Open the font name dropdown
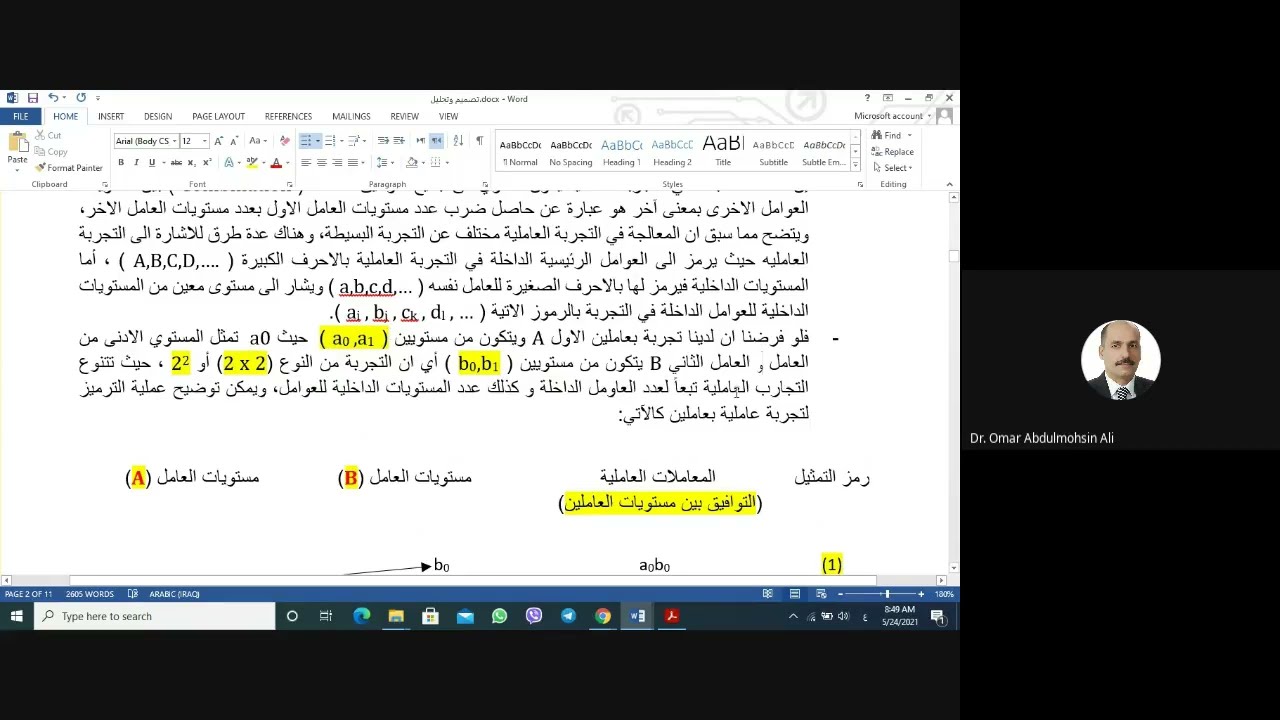This screenshot has height=720, width=1280. [174, 141]
